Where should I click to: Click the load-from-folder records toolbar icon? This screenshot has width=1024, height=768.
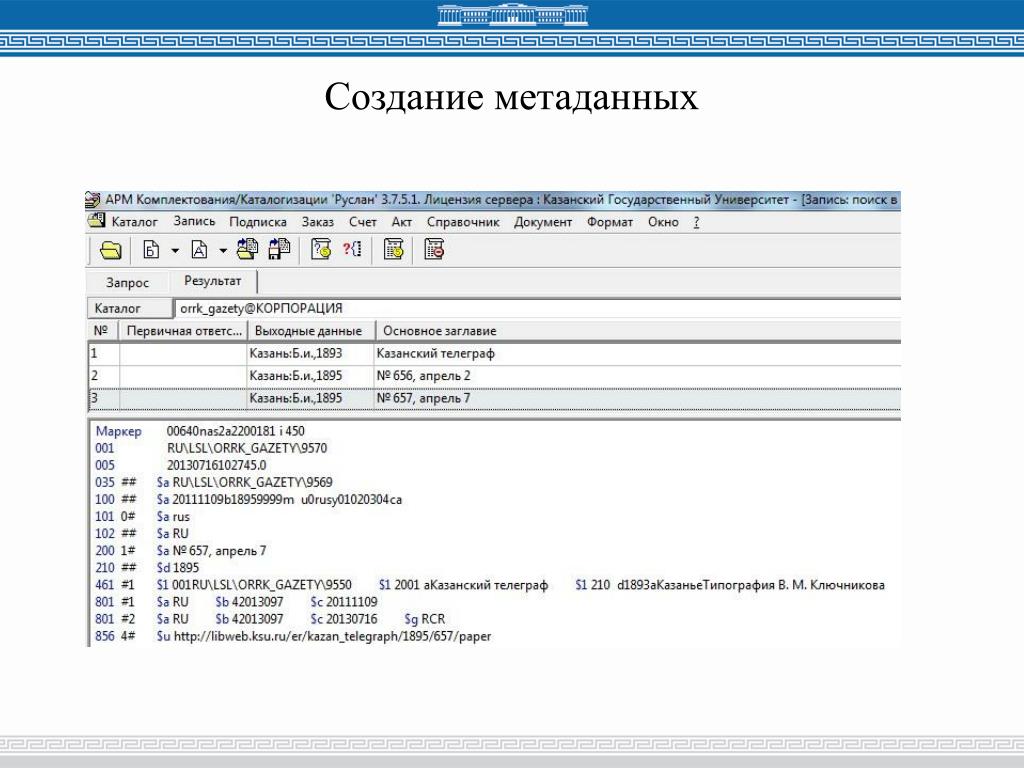(247, 249)
